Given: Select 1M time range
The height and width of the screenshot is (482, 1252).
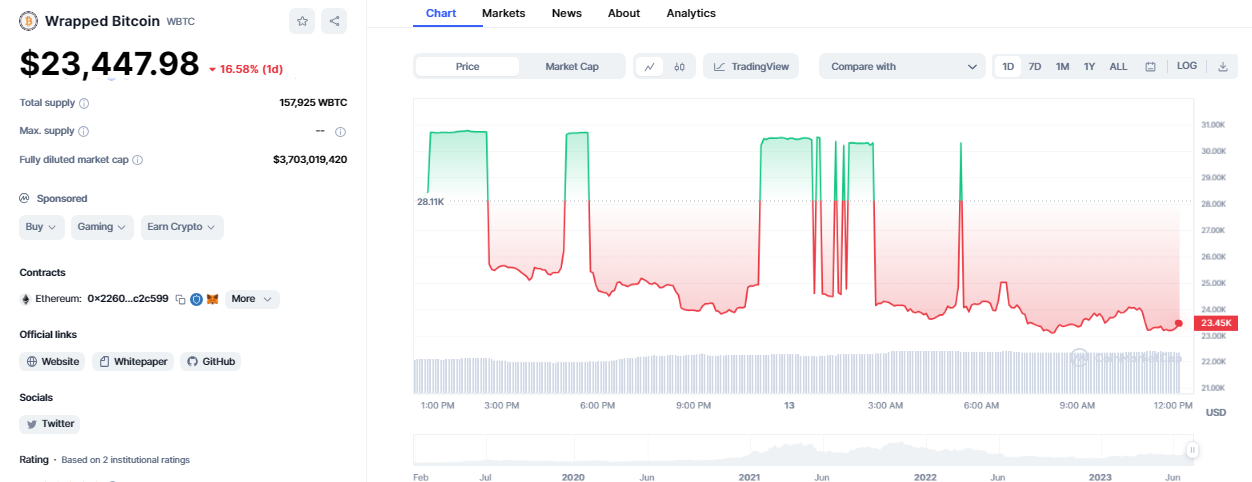Looking at the screenshot, I should [x=1062, y=67].
